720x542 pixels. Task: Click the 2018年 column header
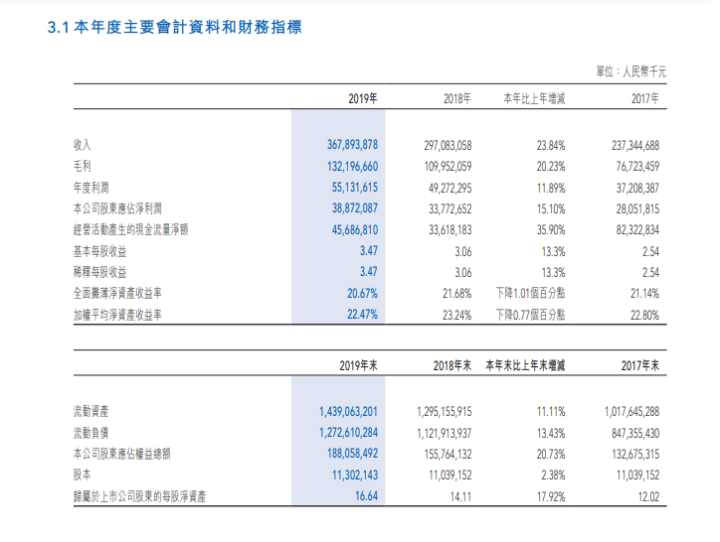click(x=457, y=99)
